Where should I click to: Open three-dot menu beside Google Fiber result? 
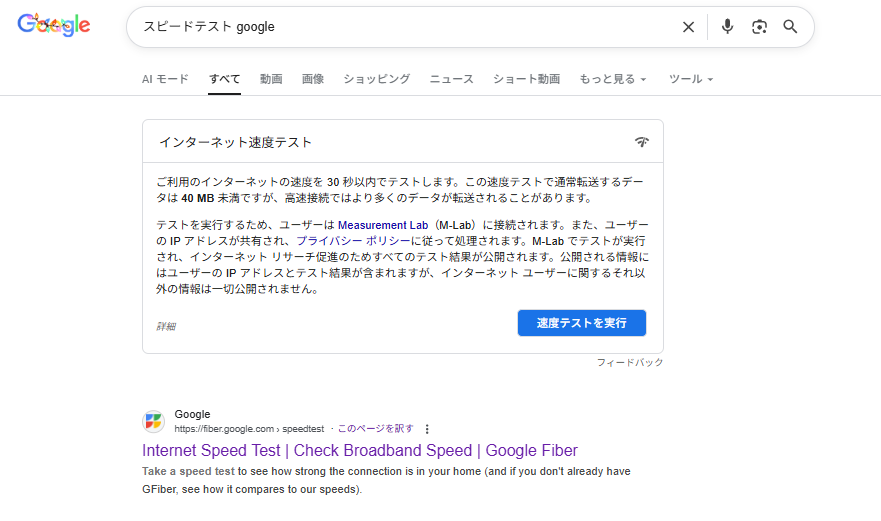click(x=428, y=429)
